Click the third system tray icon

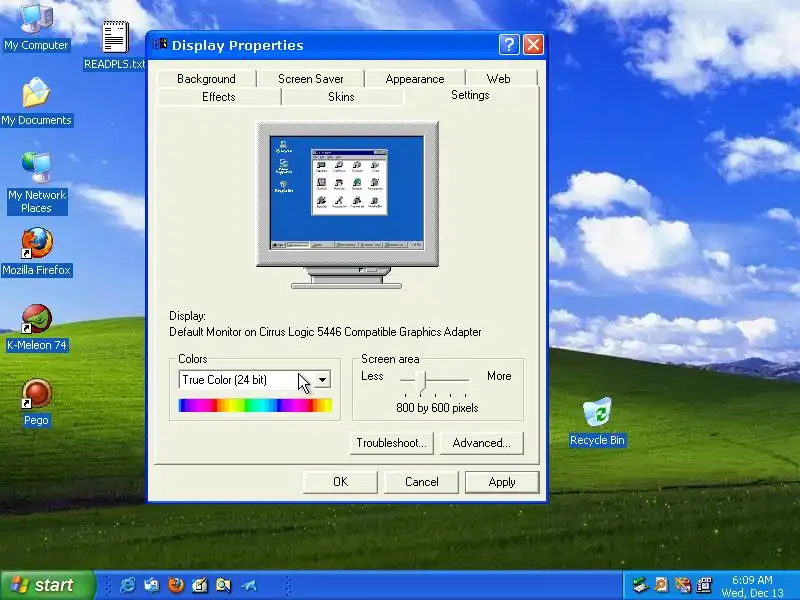click(x=683, y=585)
